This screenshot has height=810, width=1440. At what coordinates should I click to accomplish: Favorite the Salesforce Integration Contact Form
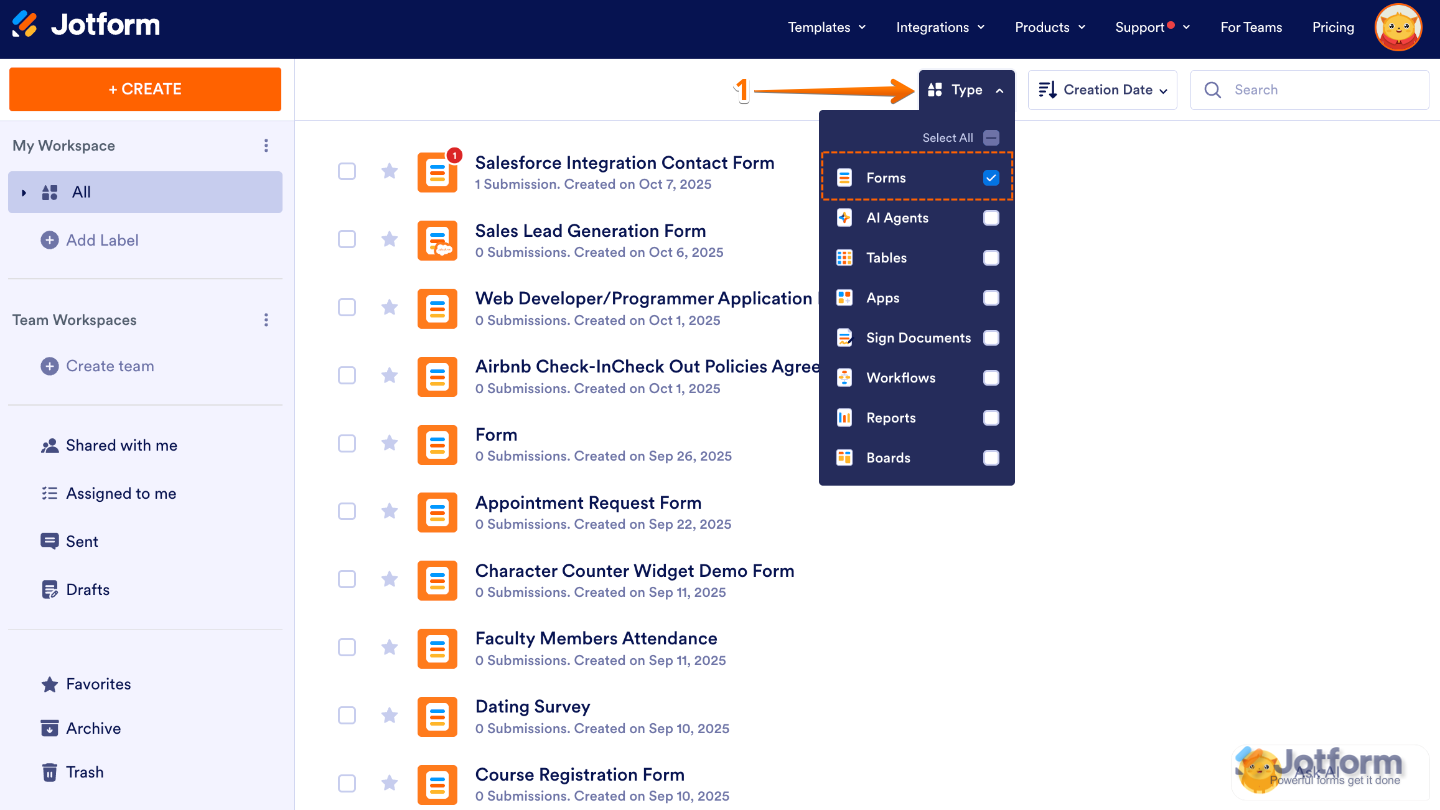pyautogui.click(x=389, y=171)
